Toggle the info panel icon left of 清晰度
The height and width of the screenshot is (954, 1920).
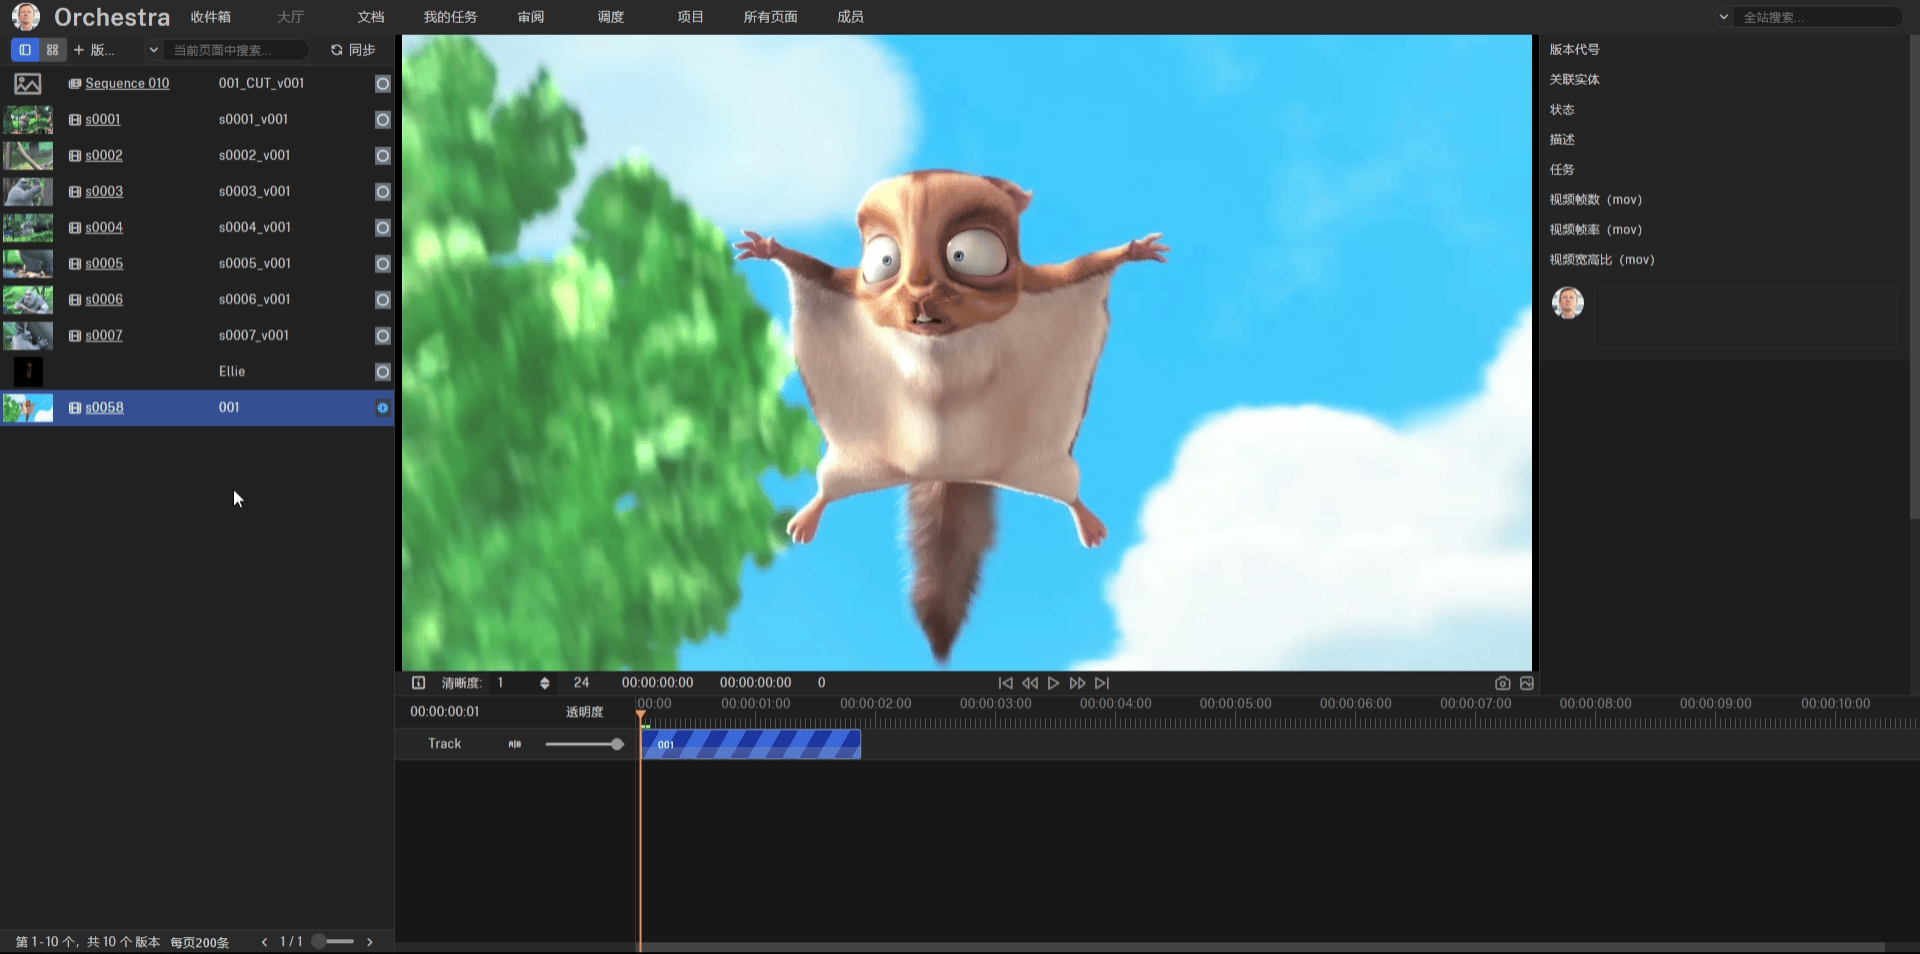(419, 683)
